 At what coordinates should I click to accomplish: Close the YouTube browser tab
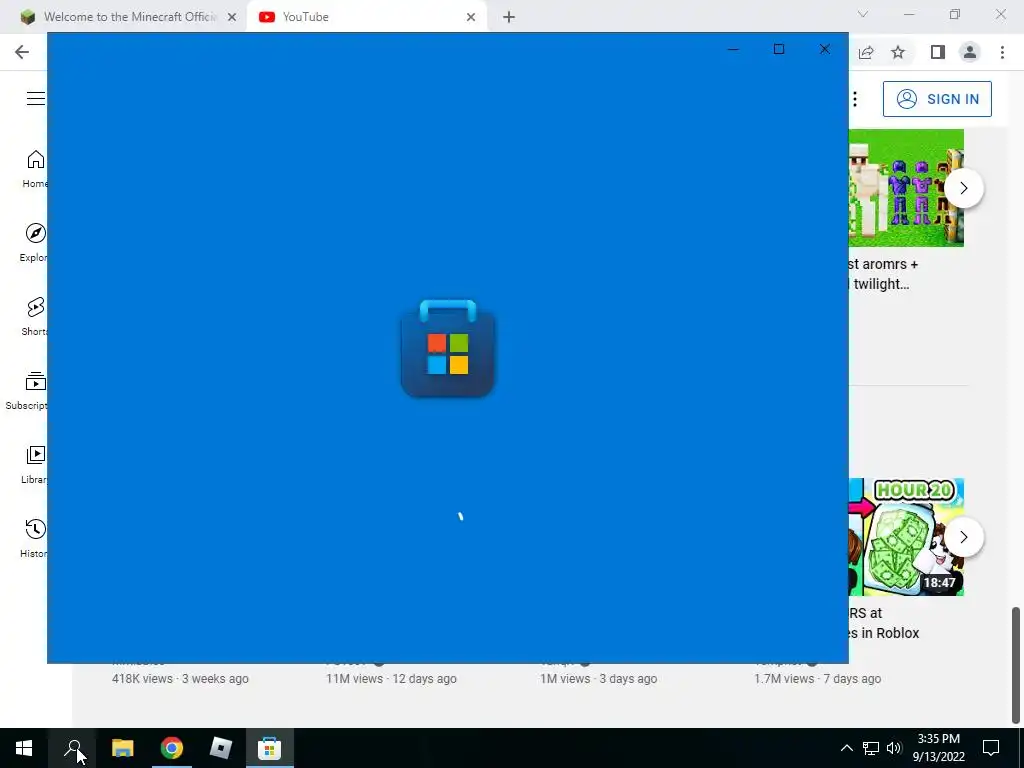(471, 17)
